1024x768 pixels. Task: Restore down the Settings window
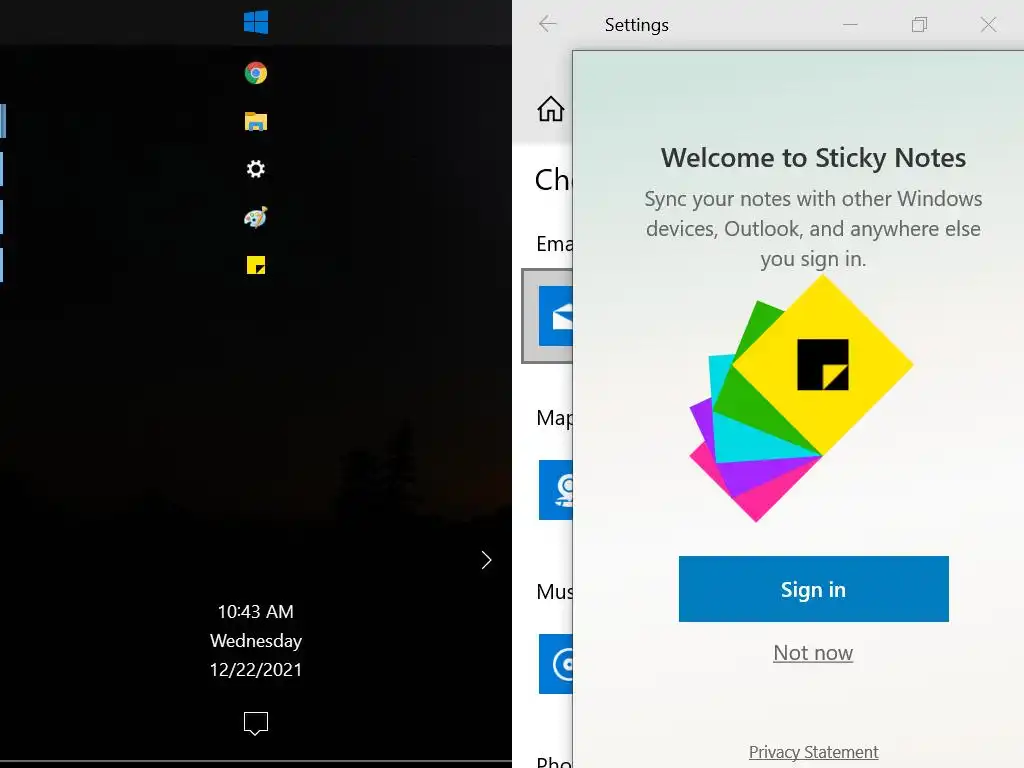click(x=919, y=24)
